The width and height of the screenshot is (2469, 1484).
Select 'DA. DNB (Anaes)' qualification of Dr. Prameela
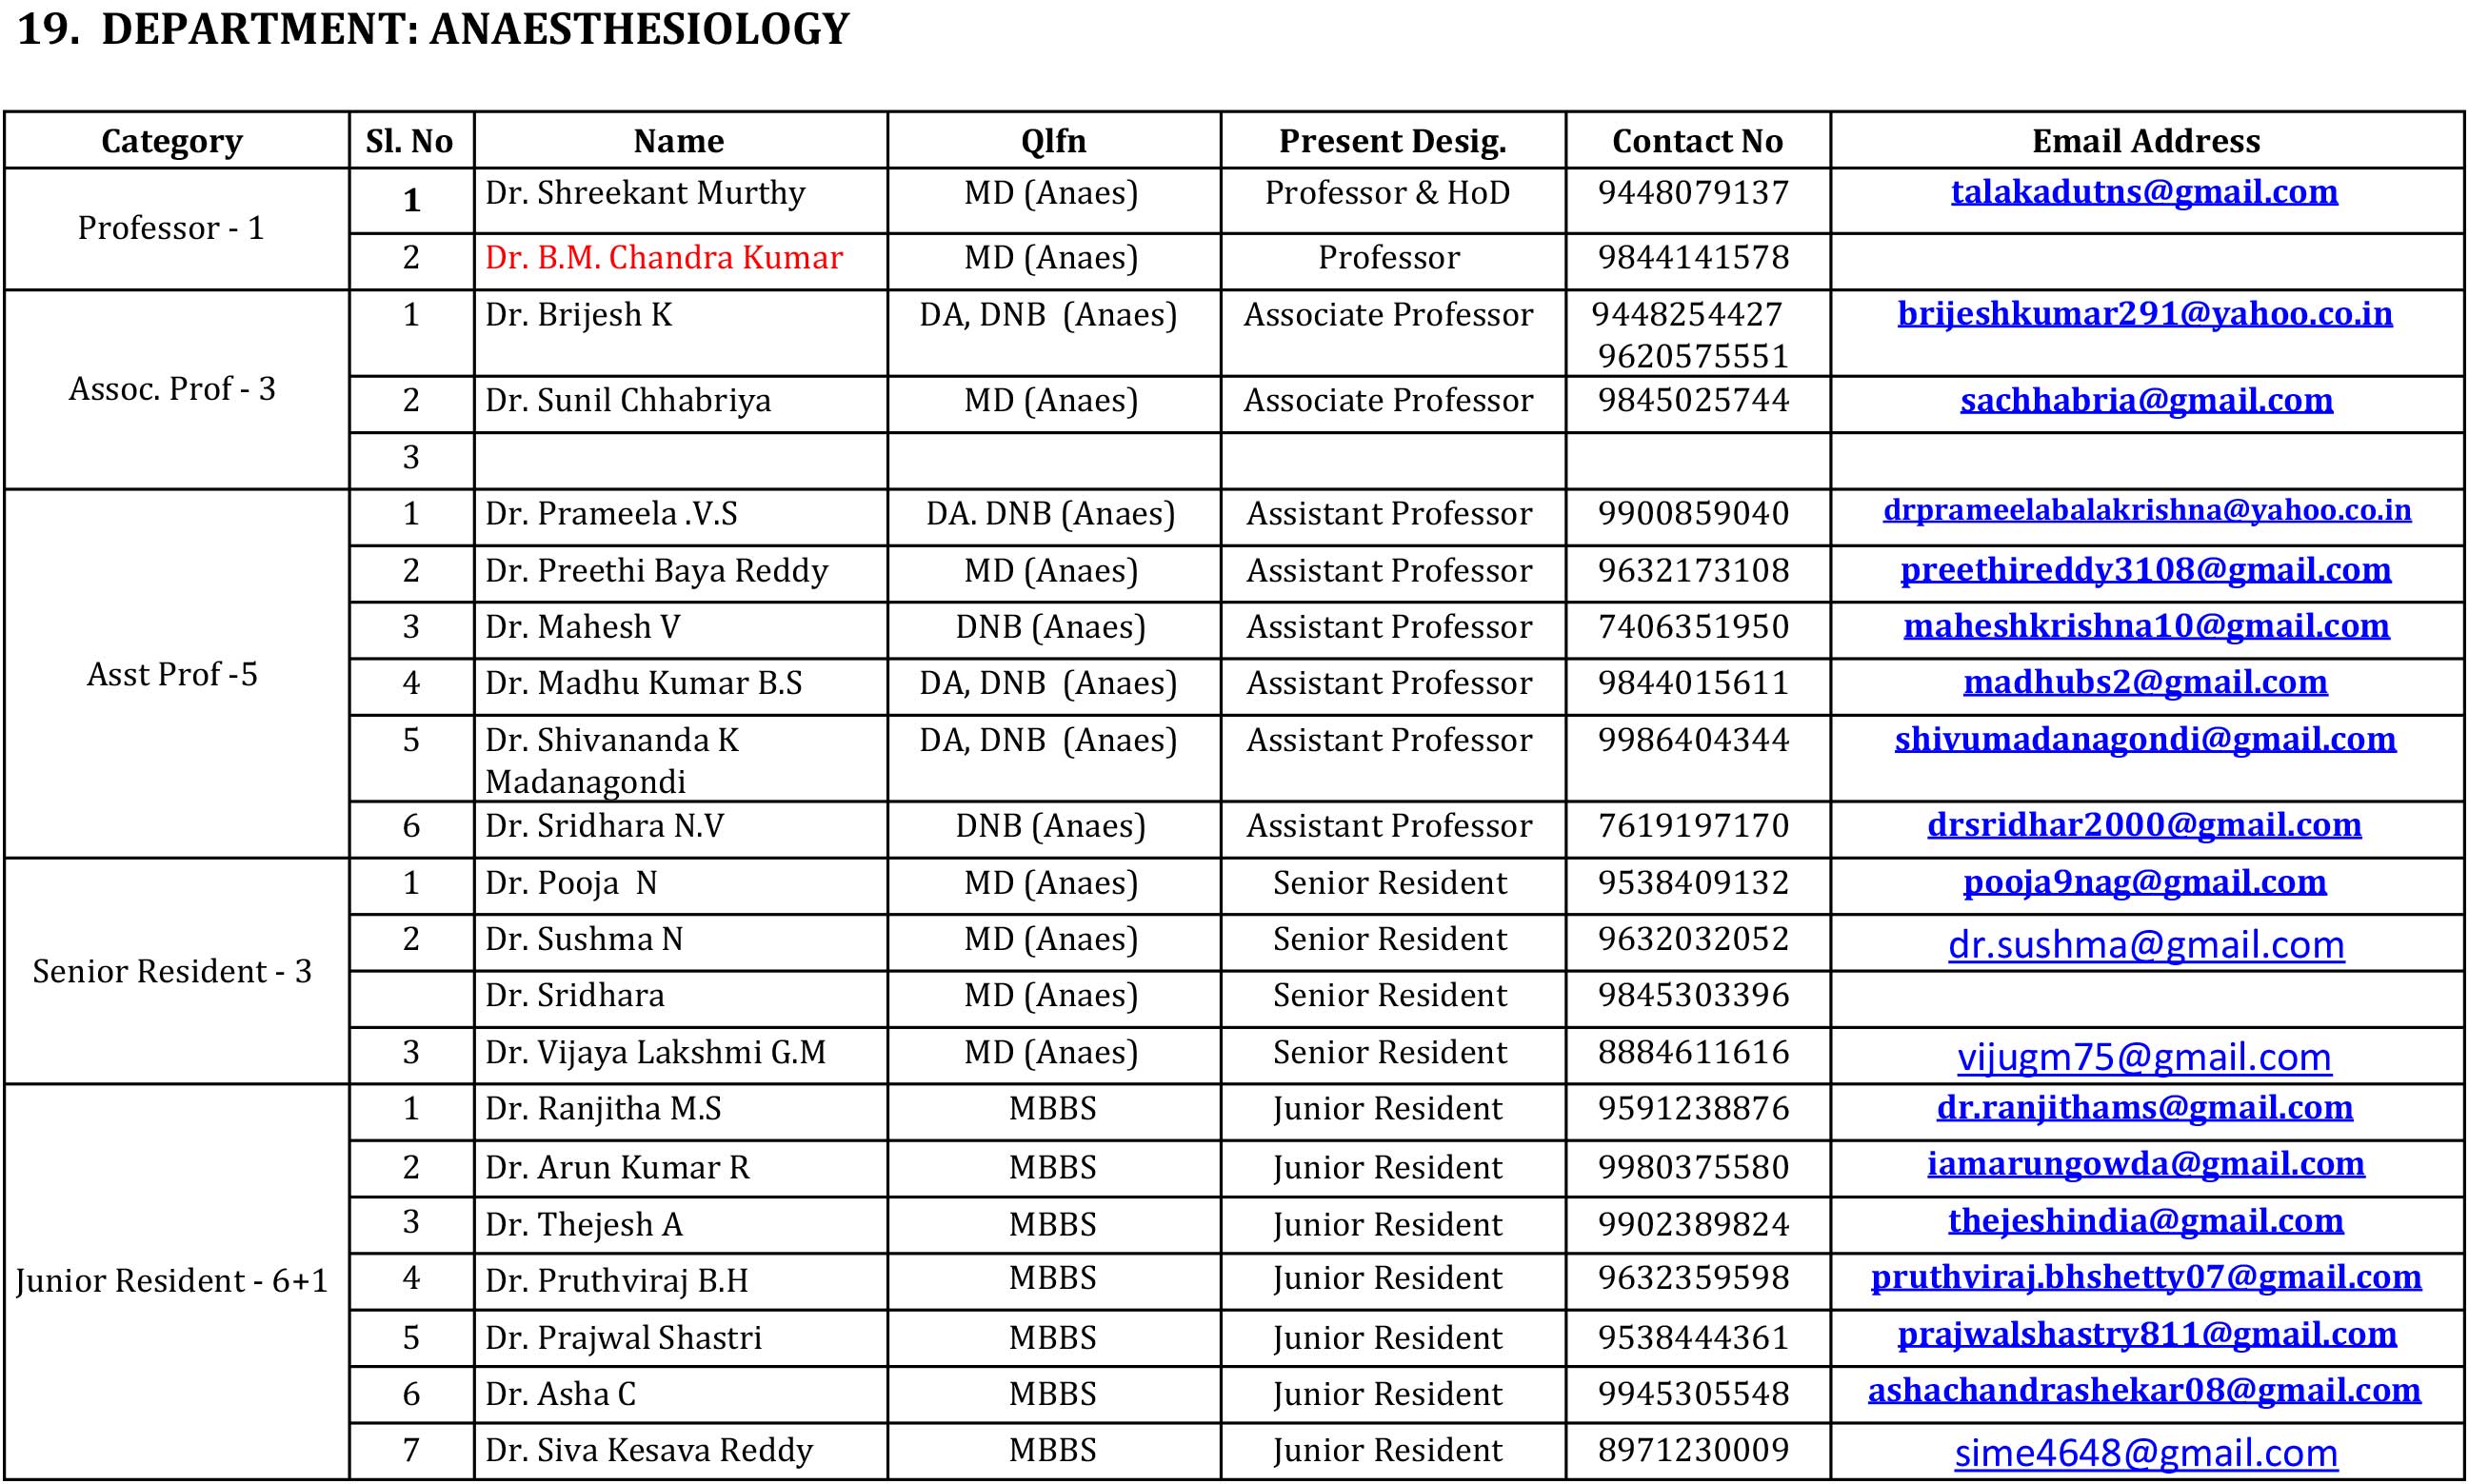[1050, 514]
